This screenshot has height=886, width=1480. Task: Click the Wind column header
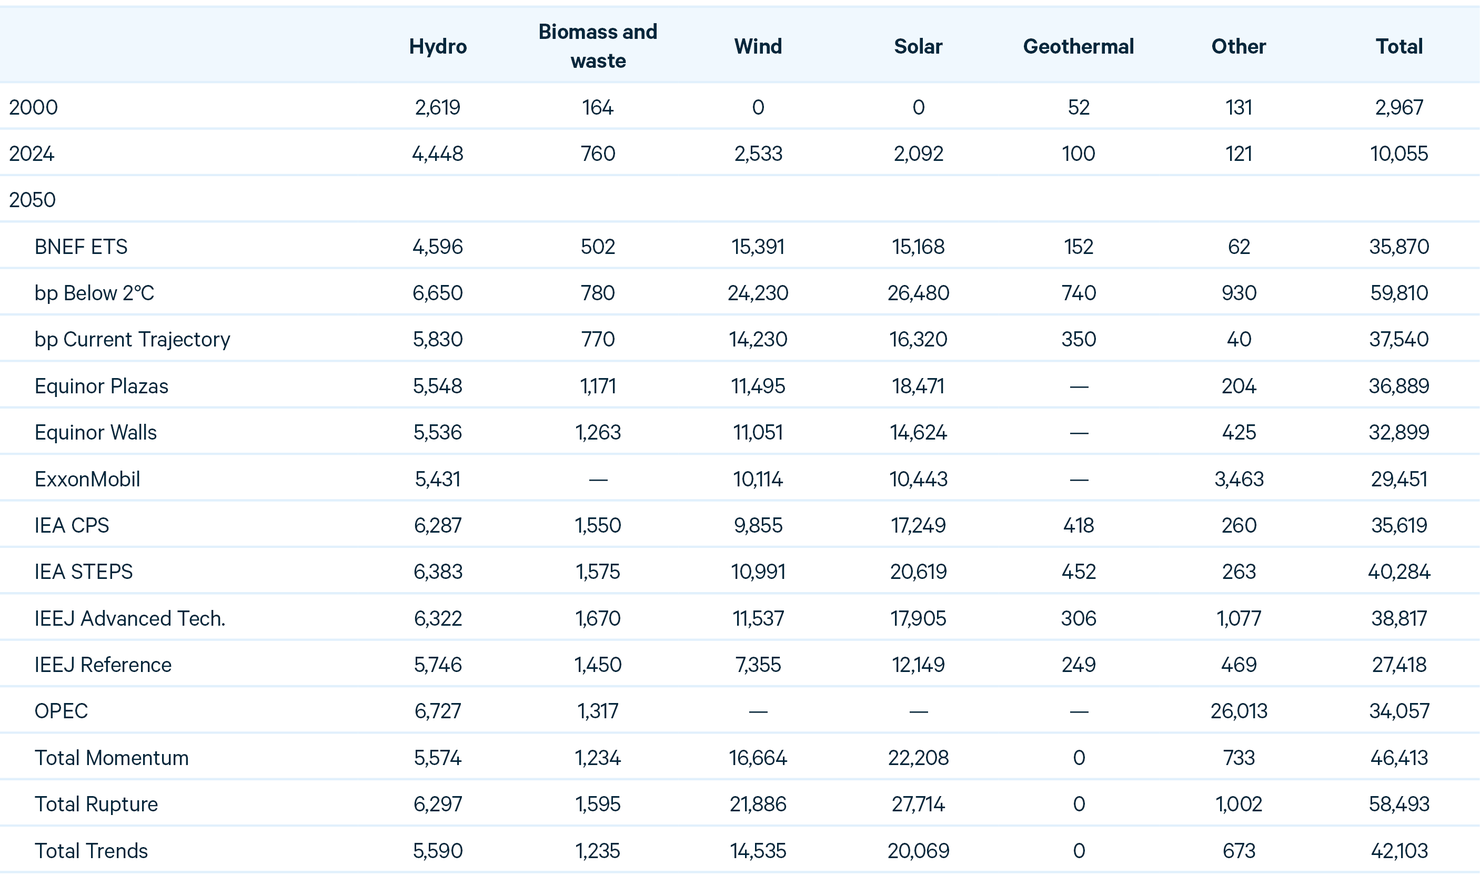[757, 47]
